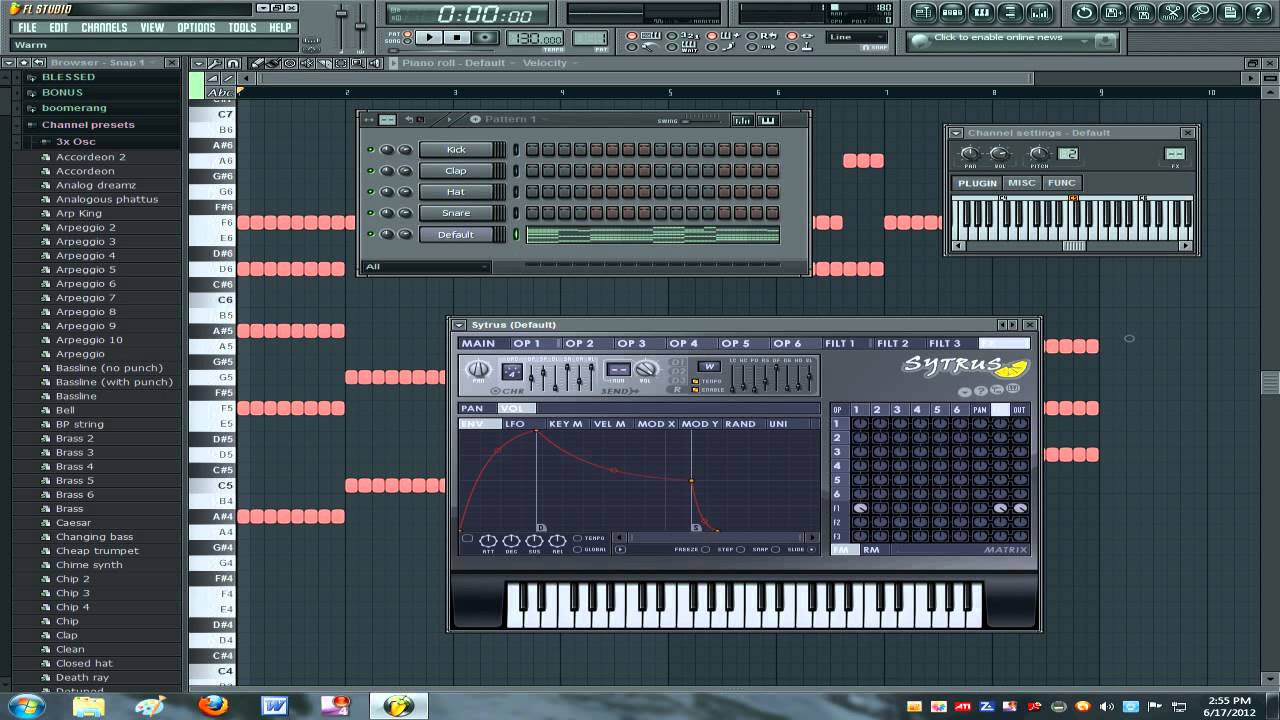Start playback with the Play button
Image resolution: width=1280 pixels, height=720 pixels.
tap(429, 37)
